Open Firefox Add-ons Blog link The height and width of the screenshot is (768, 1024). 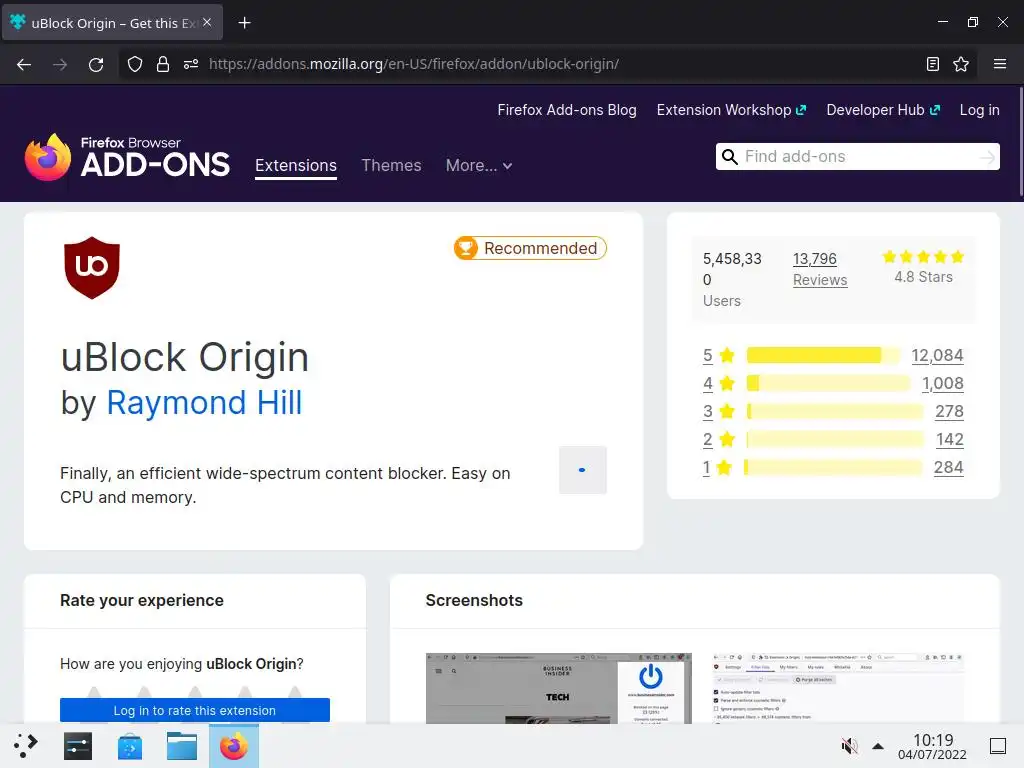[x=567, y=110]
